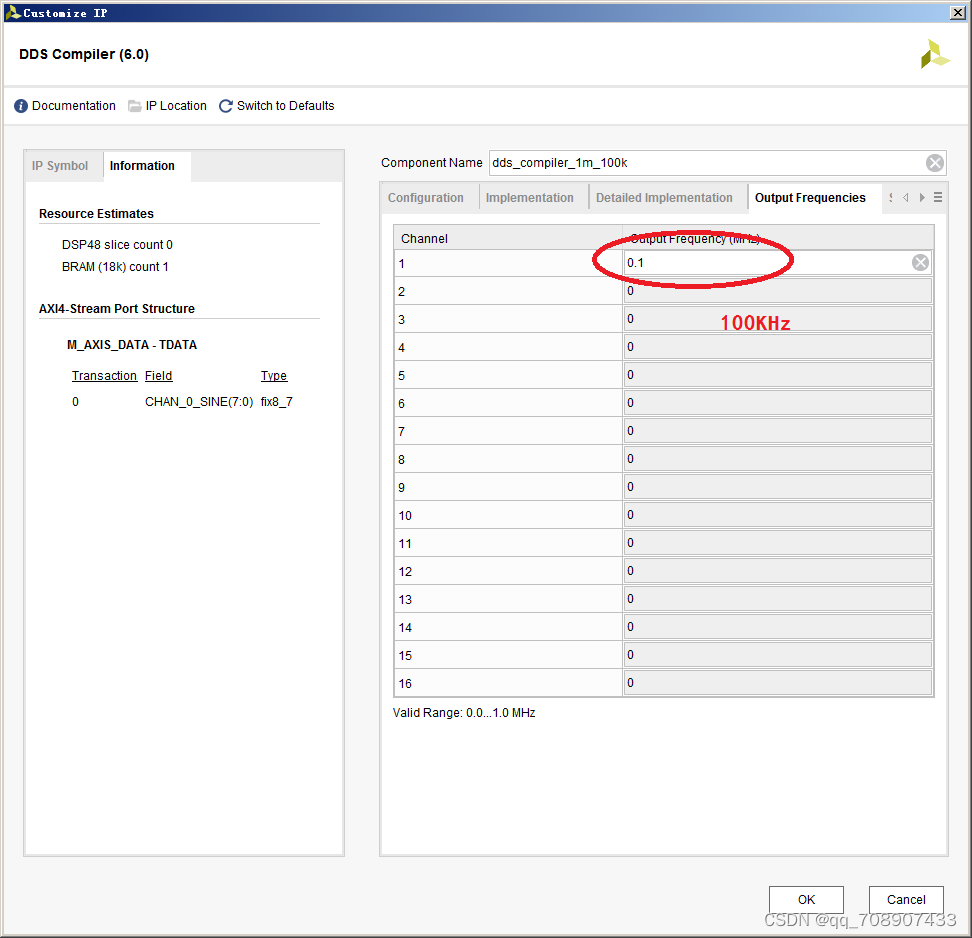
Task: Click the Field column heading
Action: (159, 376)
